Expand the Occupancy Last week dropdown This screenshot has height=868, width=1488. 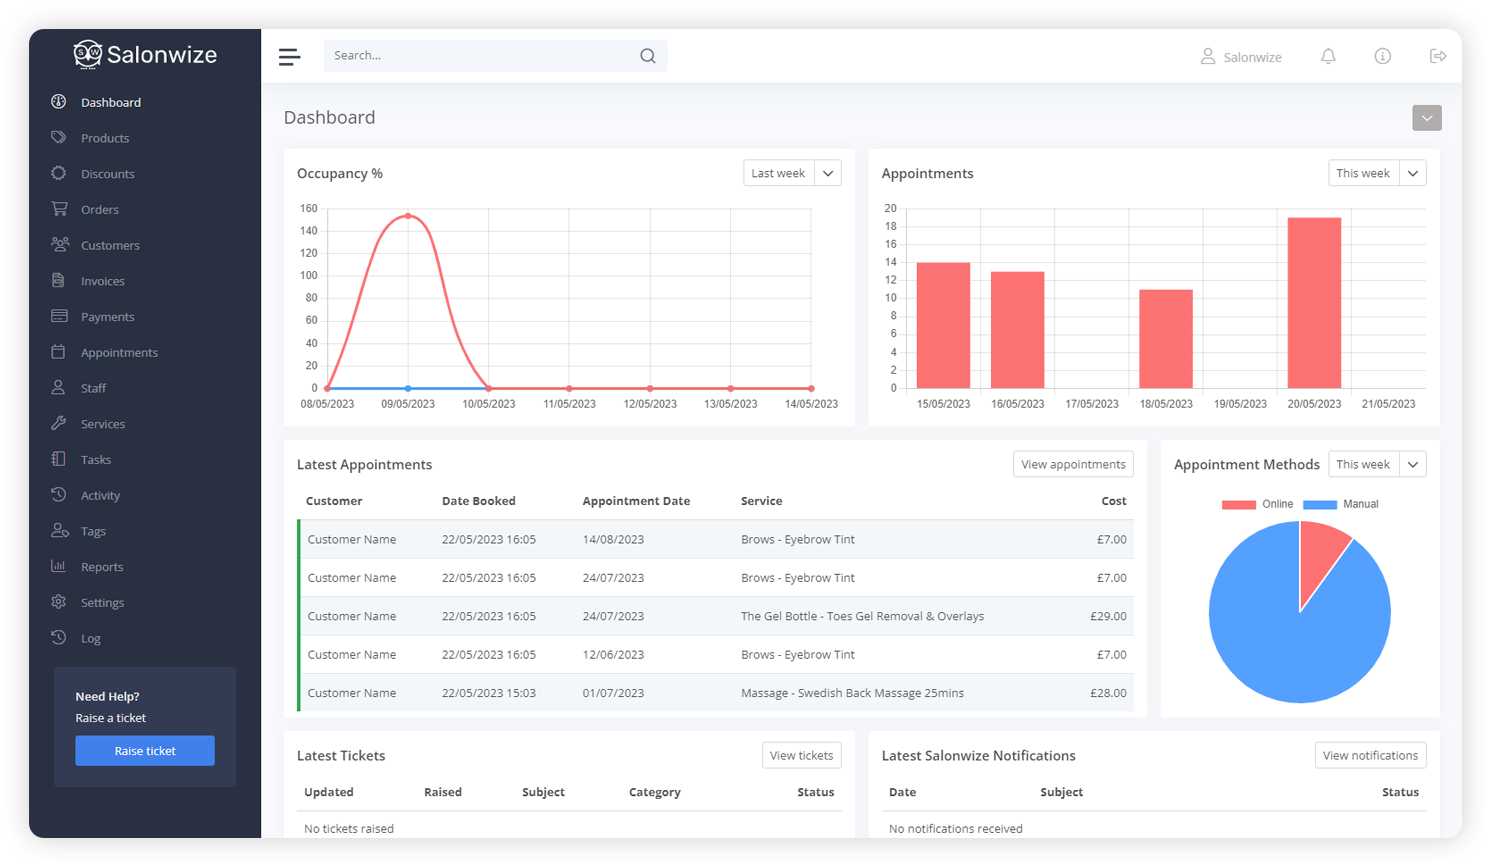pos(827,173)
